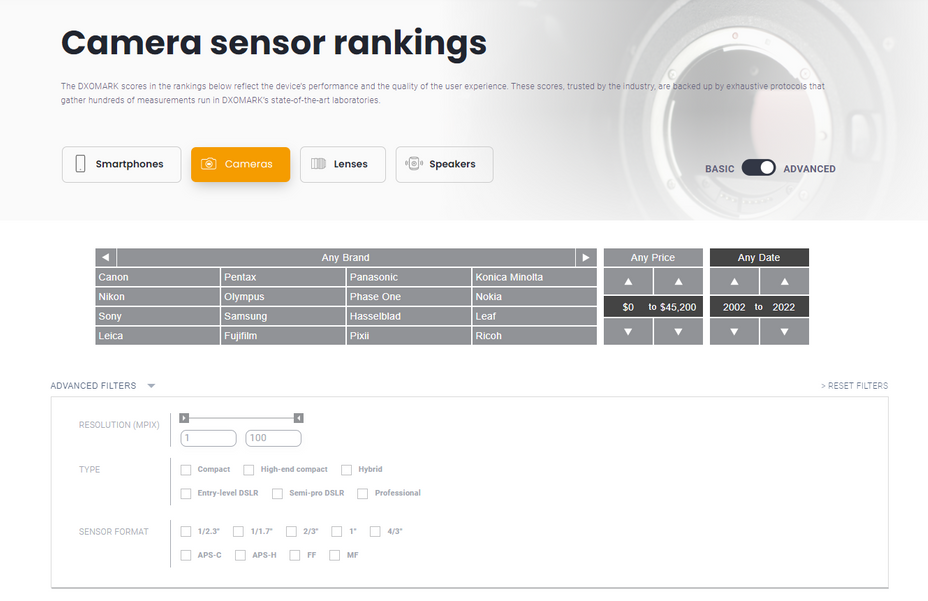928x601 pixels.
Task: Click the resolution slider right handle
Action: click(x=299, y=418)
